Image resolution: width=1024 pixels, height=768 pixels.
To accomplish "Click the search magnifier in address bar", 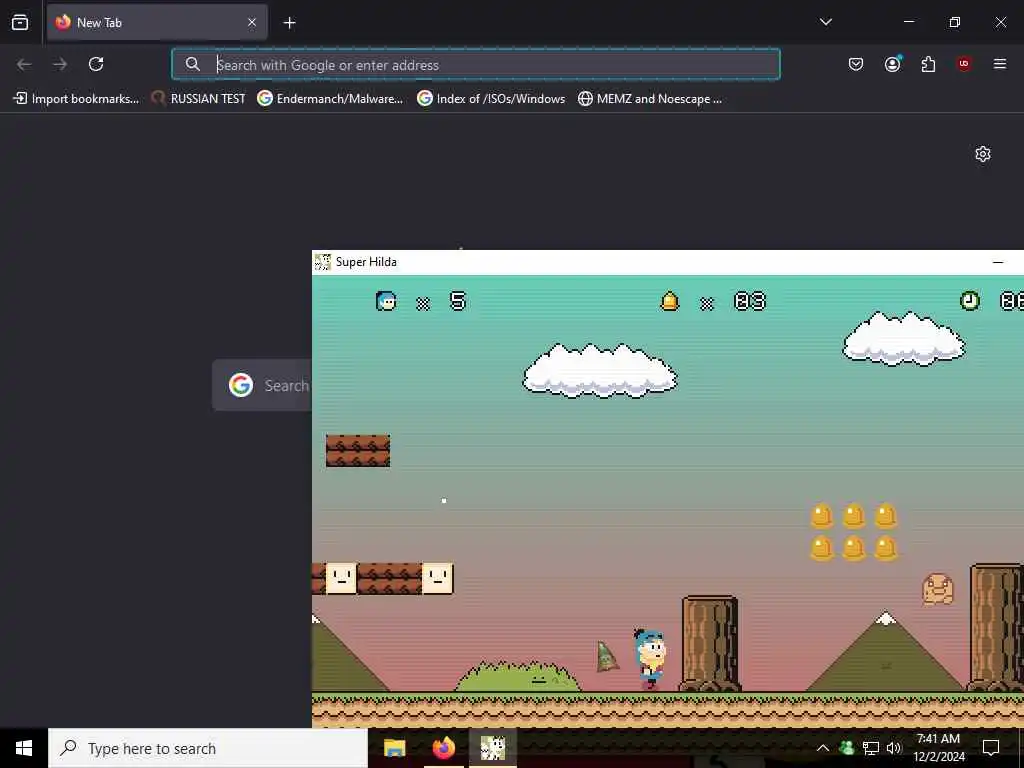I will coord(192,64).
